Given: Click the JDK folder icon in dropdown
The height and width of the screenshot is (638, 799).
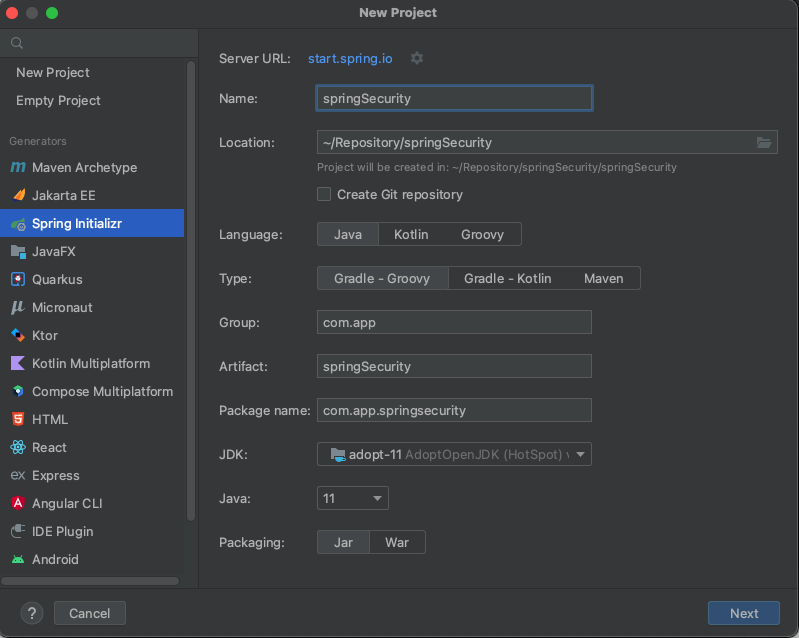Looking at the screenshot, I should pyautogui.click(x=338, y=454).
